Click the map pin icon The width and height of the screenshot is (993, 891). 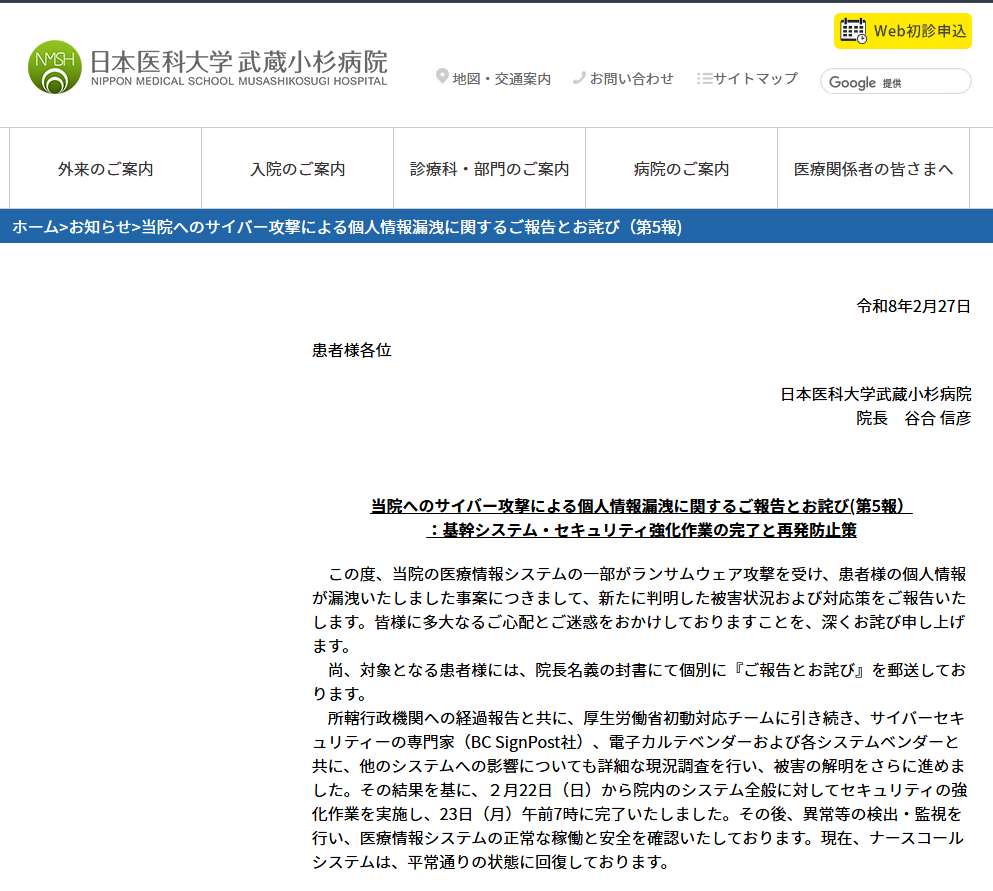tap(442, 78)
